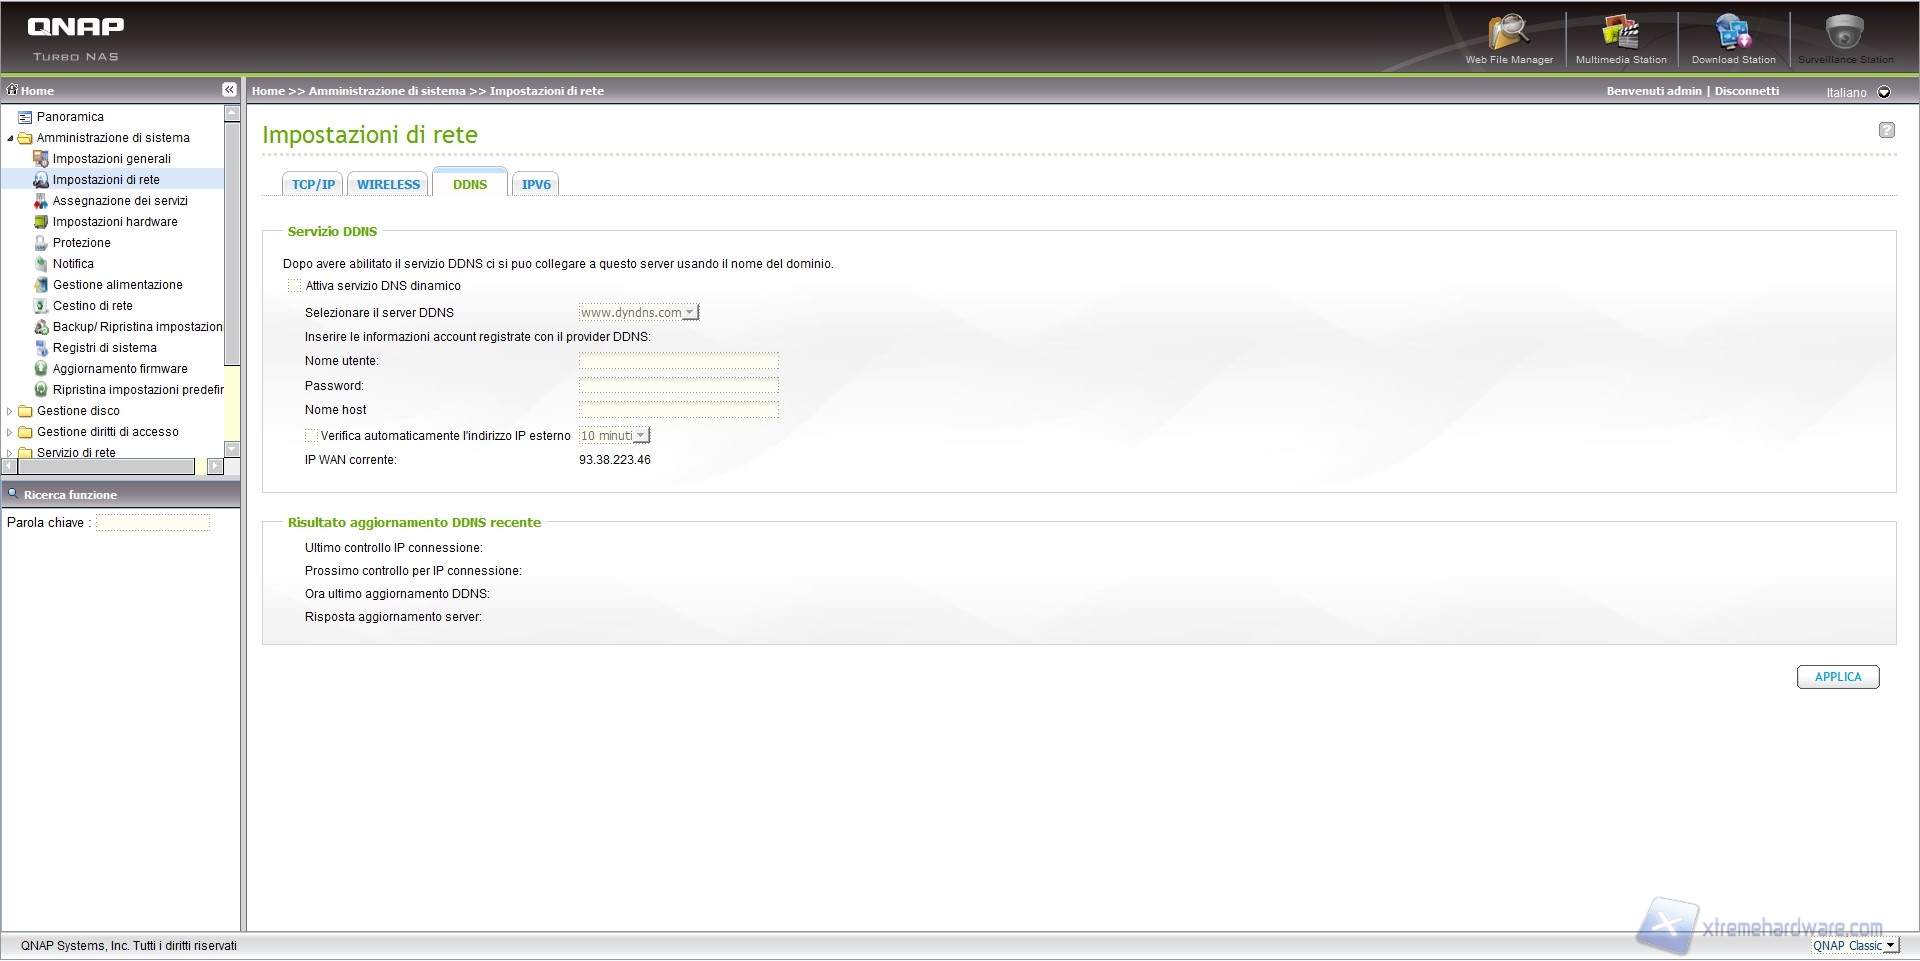
Task: Click the APPLICA button
Action: [x=1837, y=677]
